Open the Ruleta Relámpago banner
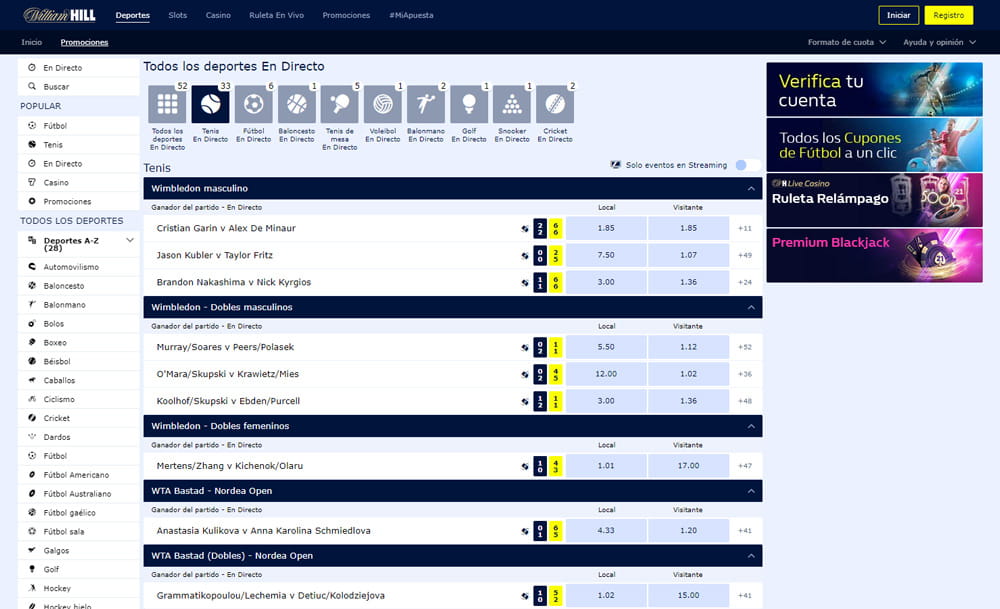 [x=874, y=200]
